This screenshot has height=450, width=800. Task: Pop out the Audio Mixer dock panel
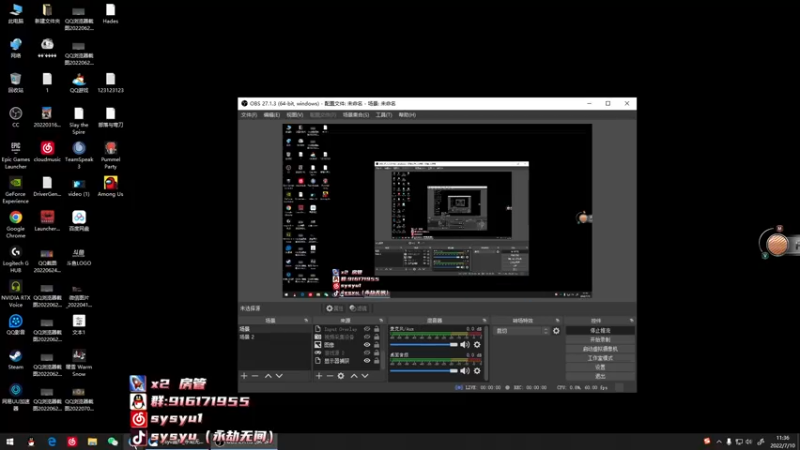(x=485, y=320)
